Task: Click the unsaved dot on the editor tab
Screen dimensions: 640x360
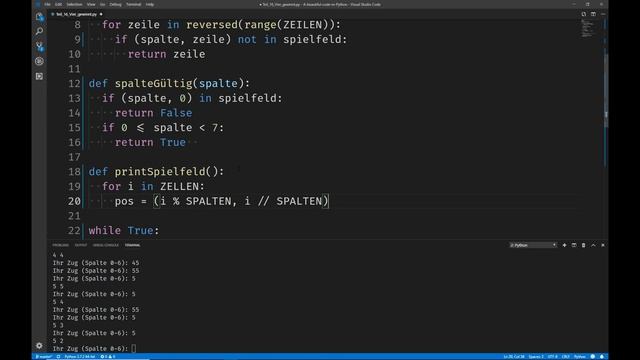Action: [x=101, y=14]
